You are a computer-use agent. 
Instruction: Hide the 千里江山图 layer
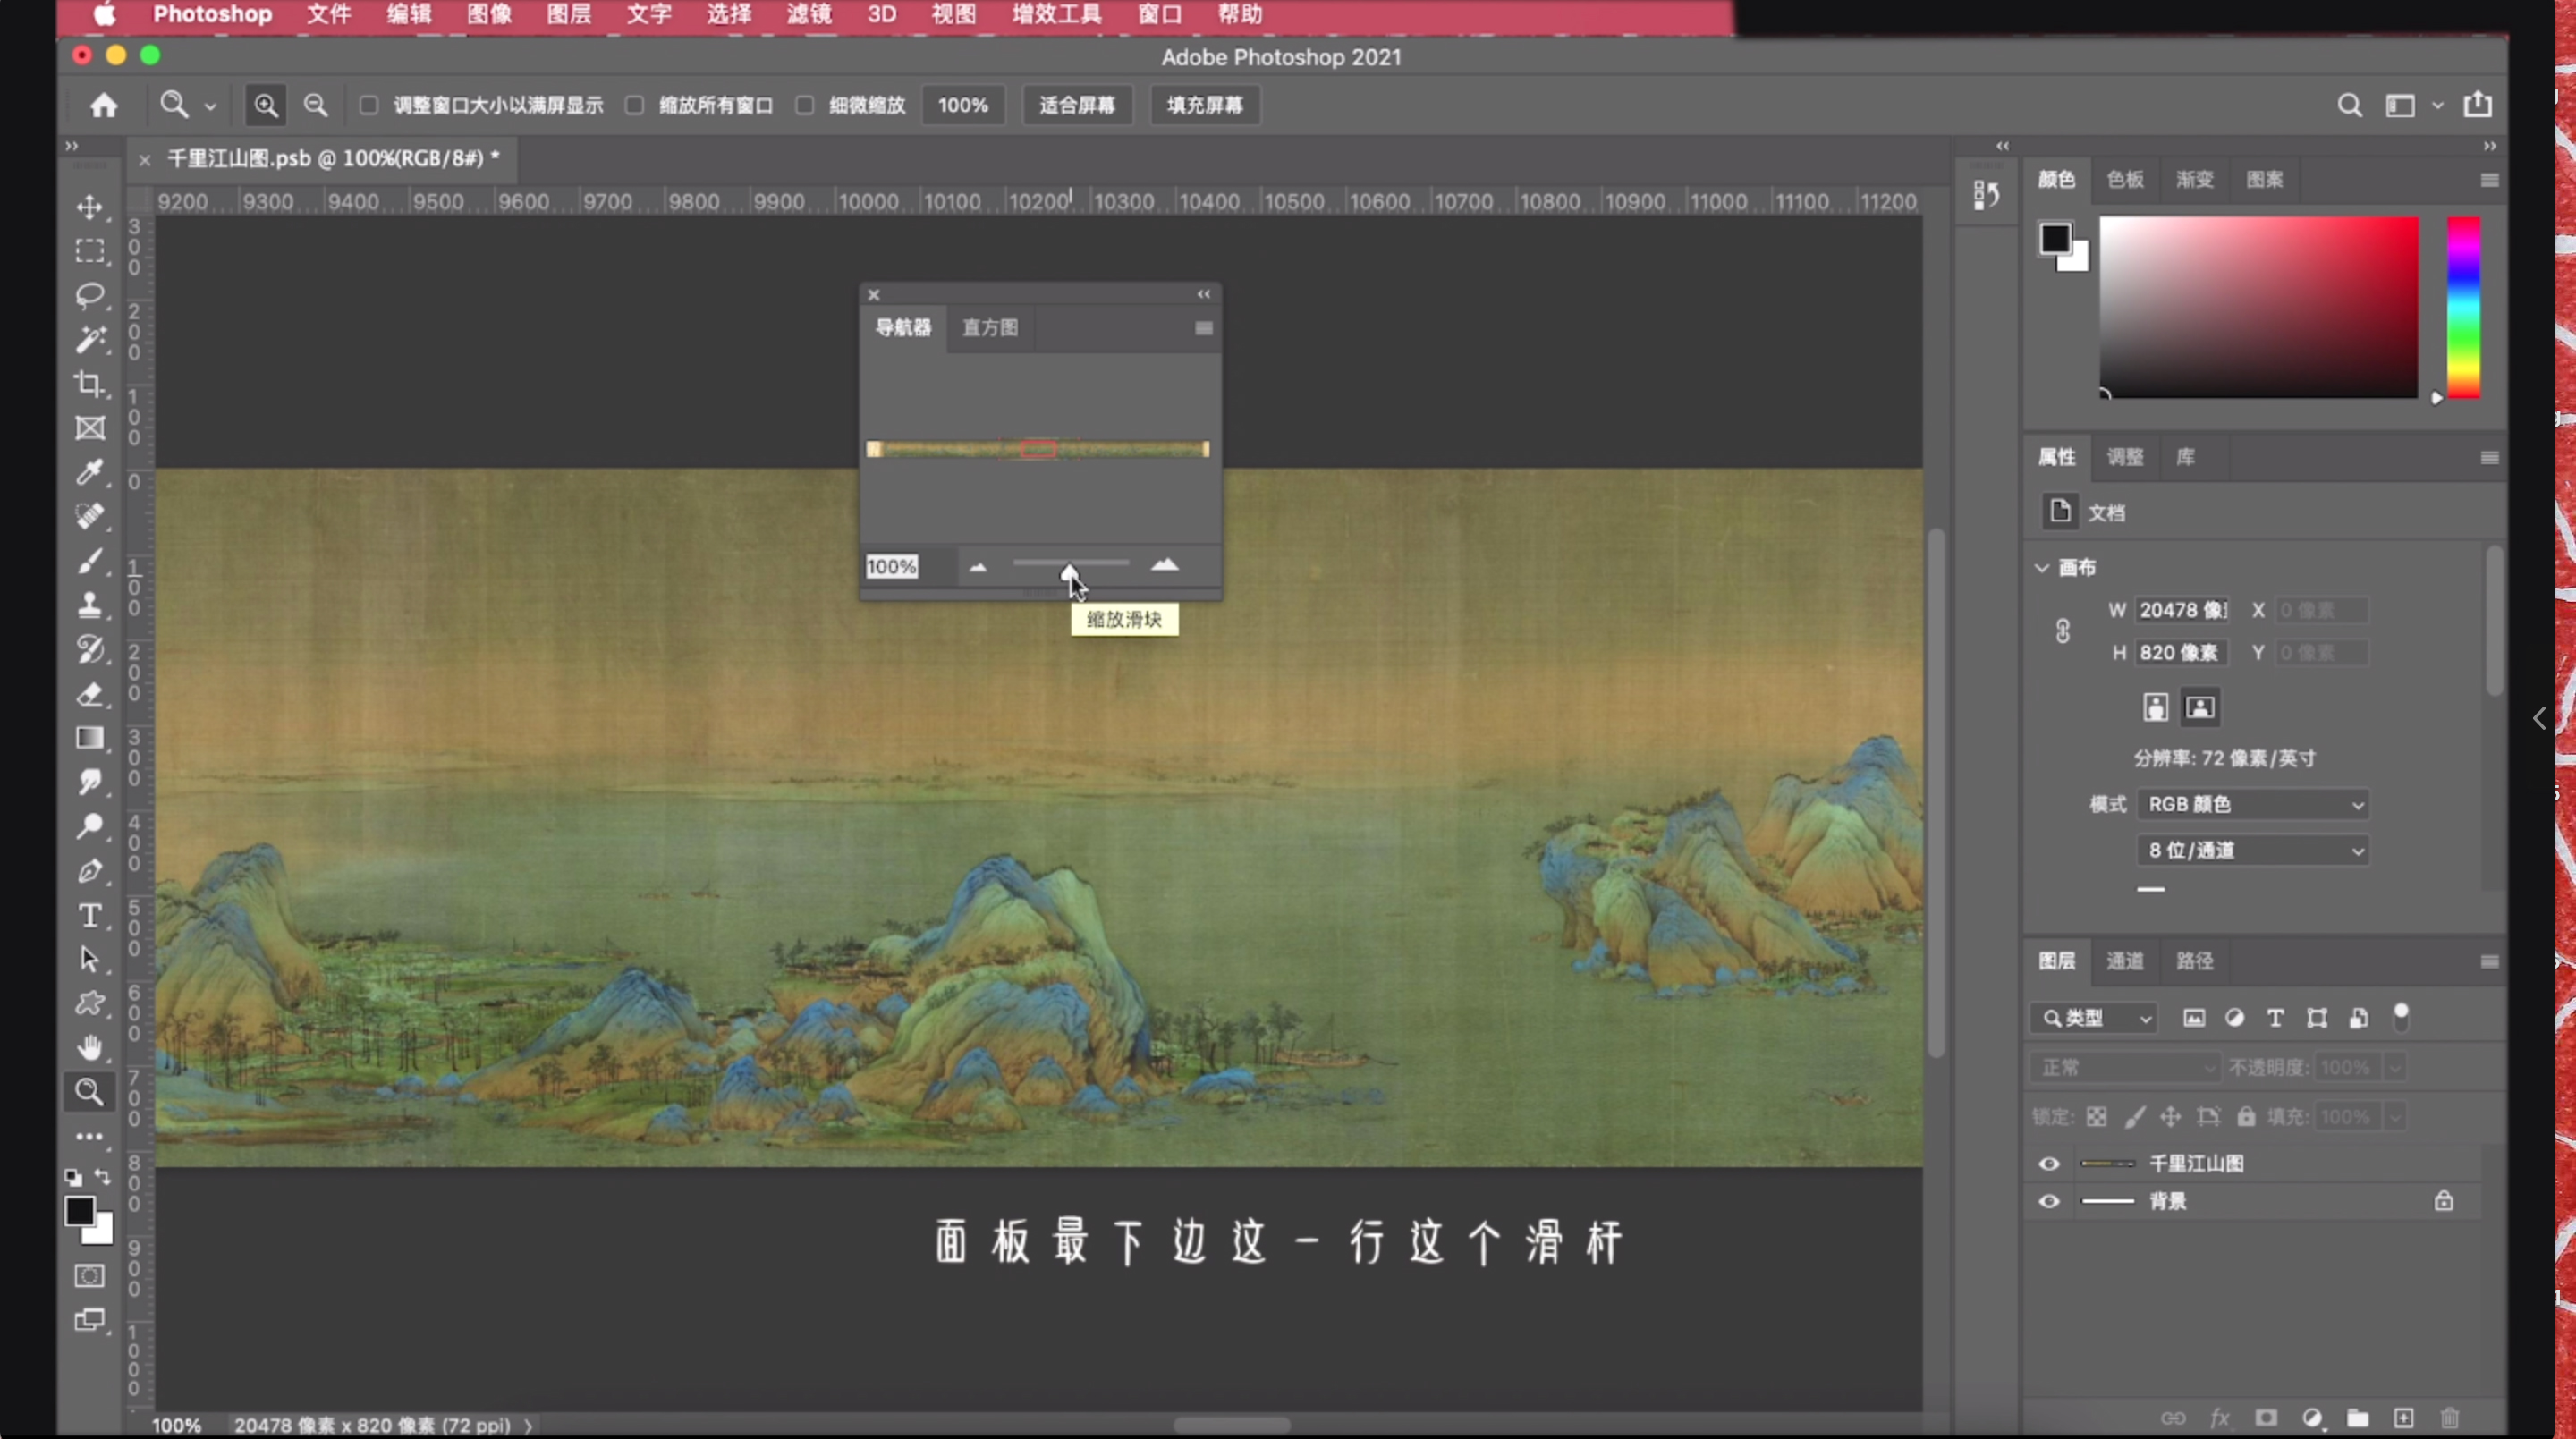[x=2049, y=1163]
